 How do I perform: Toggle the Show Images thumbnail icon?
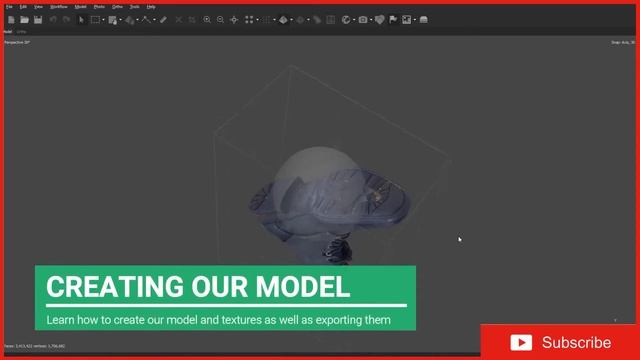(x=407, y=20)
